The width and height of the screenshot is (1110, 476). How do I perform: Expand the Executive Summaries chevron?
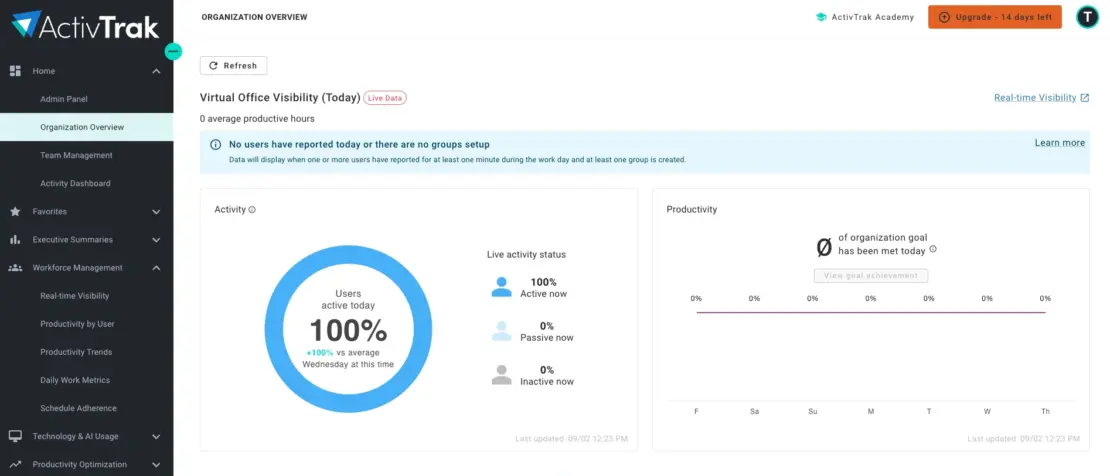pyautogui.click(x=156, y=239)
